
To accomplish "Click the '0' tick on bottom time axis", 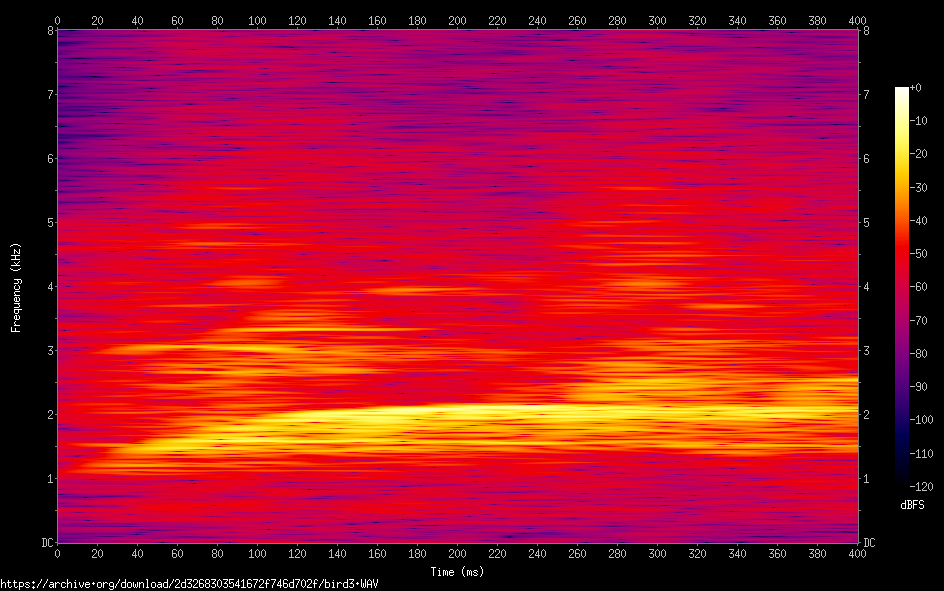I will [57, 553].
